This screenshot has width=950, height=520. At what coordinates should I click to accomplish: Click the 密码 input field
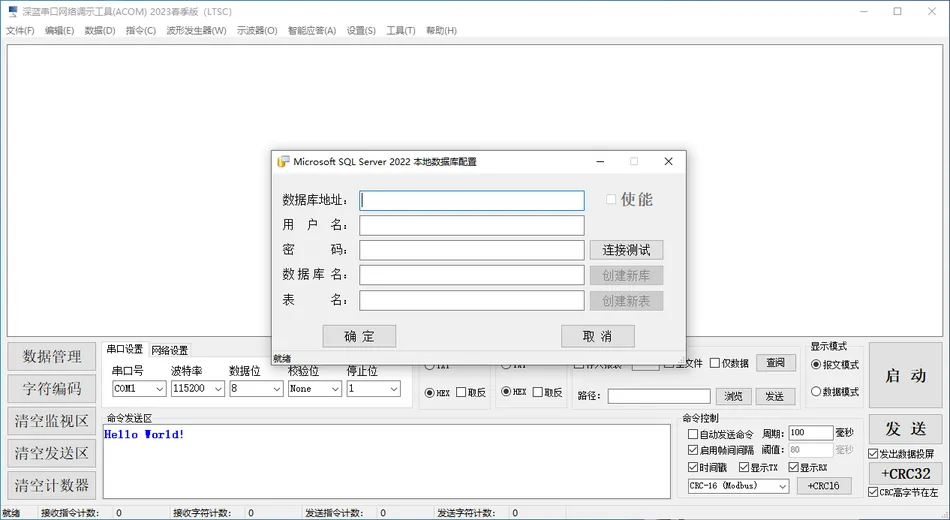472,250
